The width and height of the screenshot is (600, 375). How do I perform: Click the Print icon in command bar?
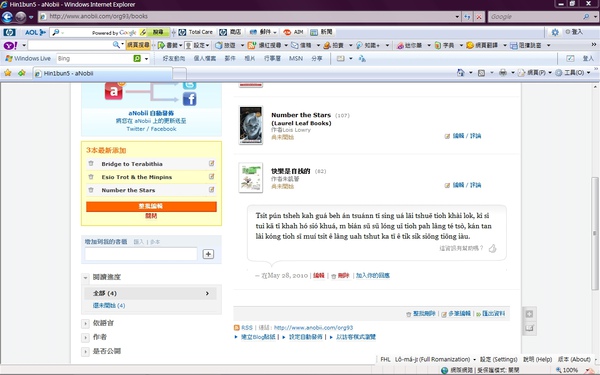coord(503,73)
